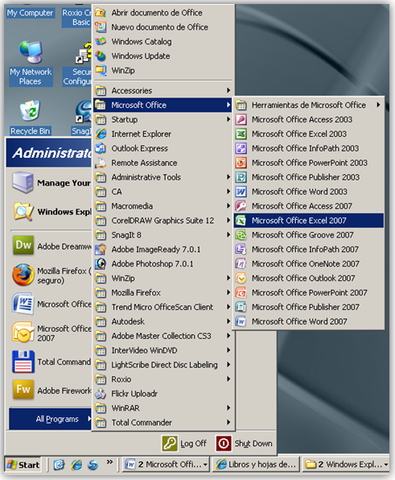This screenshot has width=395, height=480.
Task: Open the LightScribe Direct Disc Labeling folder
Action: [163, 365]
